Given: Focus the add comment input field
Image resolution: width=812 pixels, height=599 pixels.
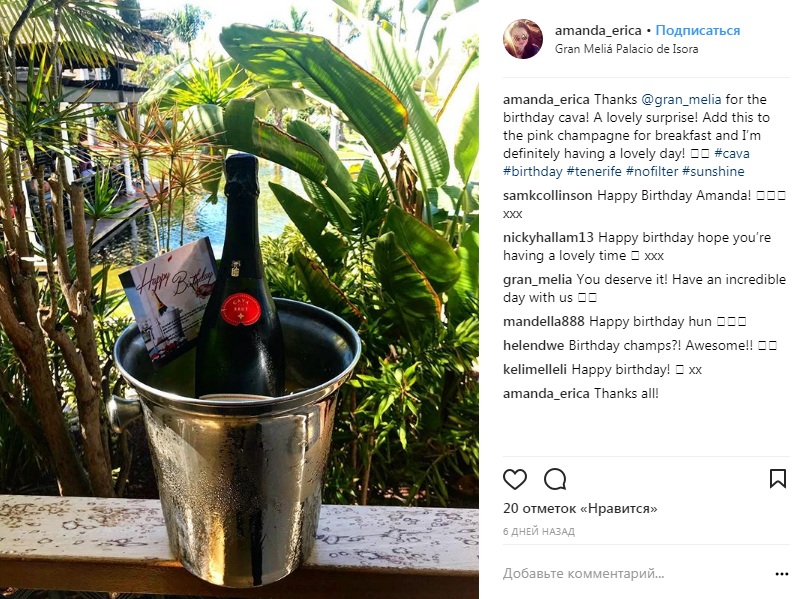Looking at the screenshot, I should (x=635, y=574).
